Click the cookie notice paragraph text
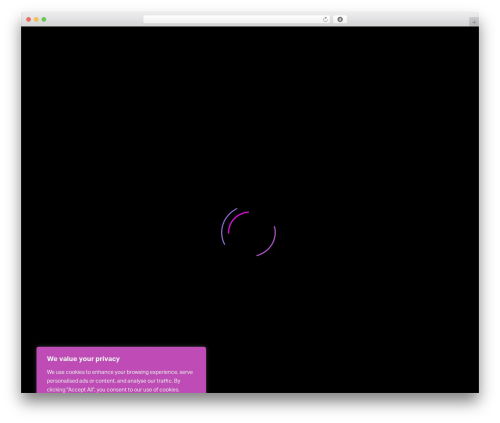Image resolution: width=500 pixels, height=423 pixels. (120, 381)
